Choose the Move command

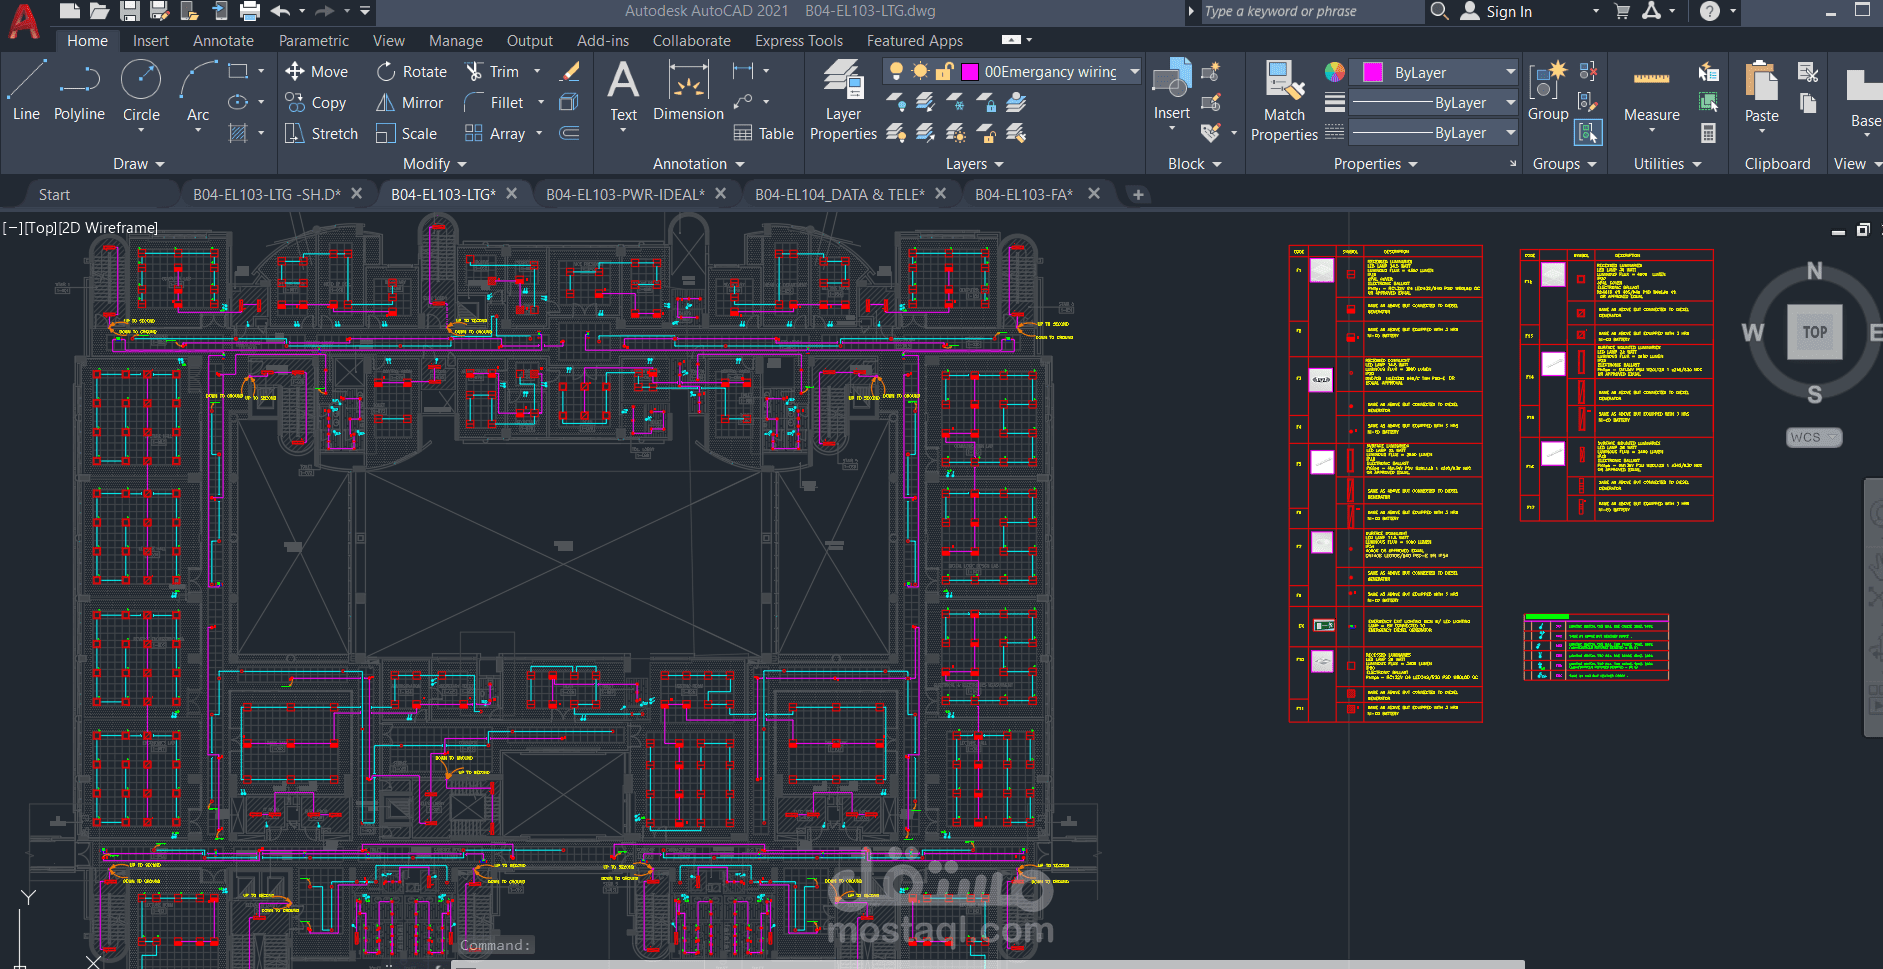(x=316, y=72)
